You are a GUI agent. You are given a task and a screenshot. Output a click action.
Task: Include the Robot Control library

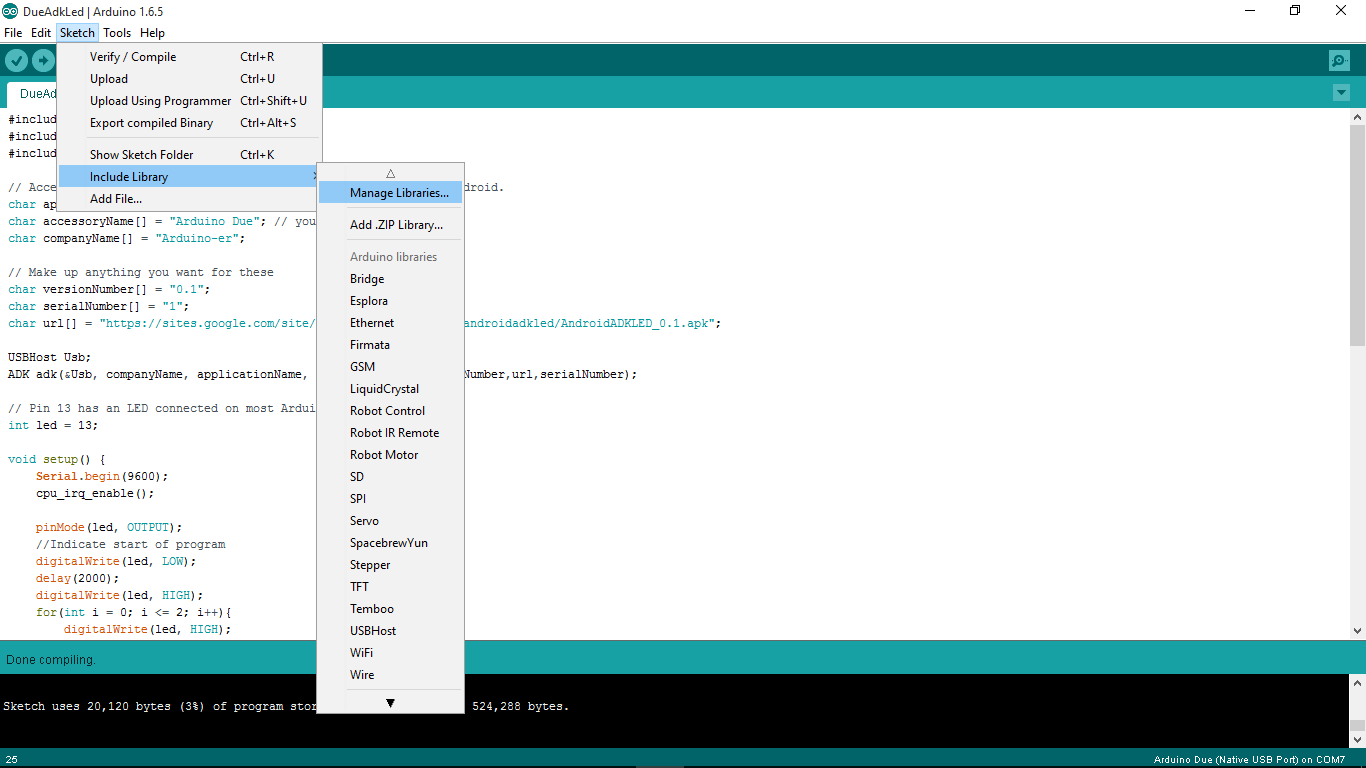click(390, 411)
